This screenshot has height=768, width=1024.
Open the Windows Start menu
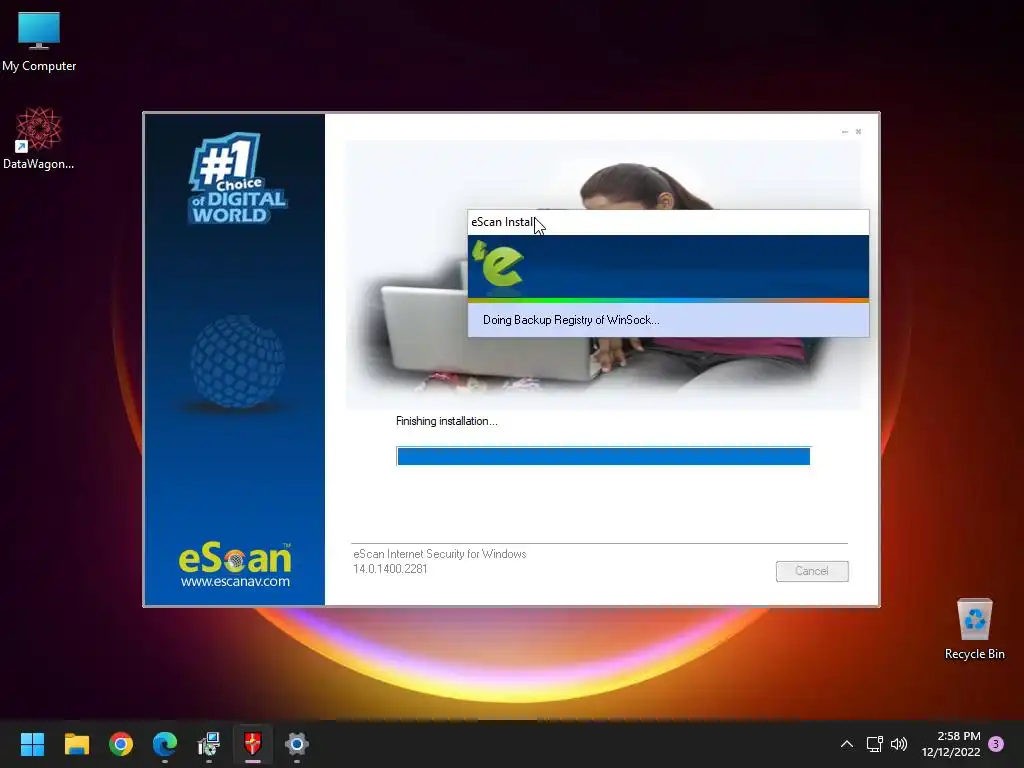click(32, 744)
